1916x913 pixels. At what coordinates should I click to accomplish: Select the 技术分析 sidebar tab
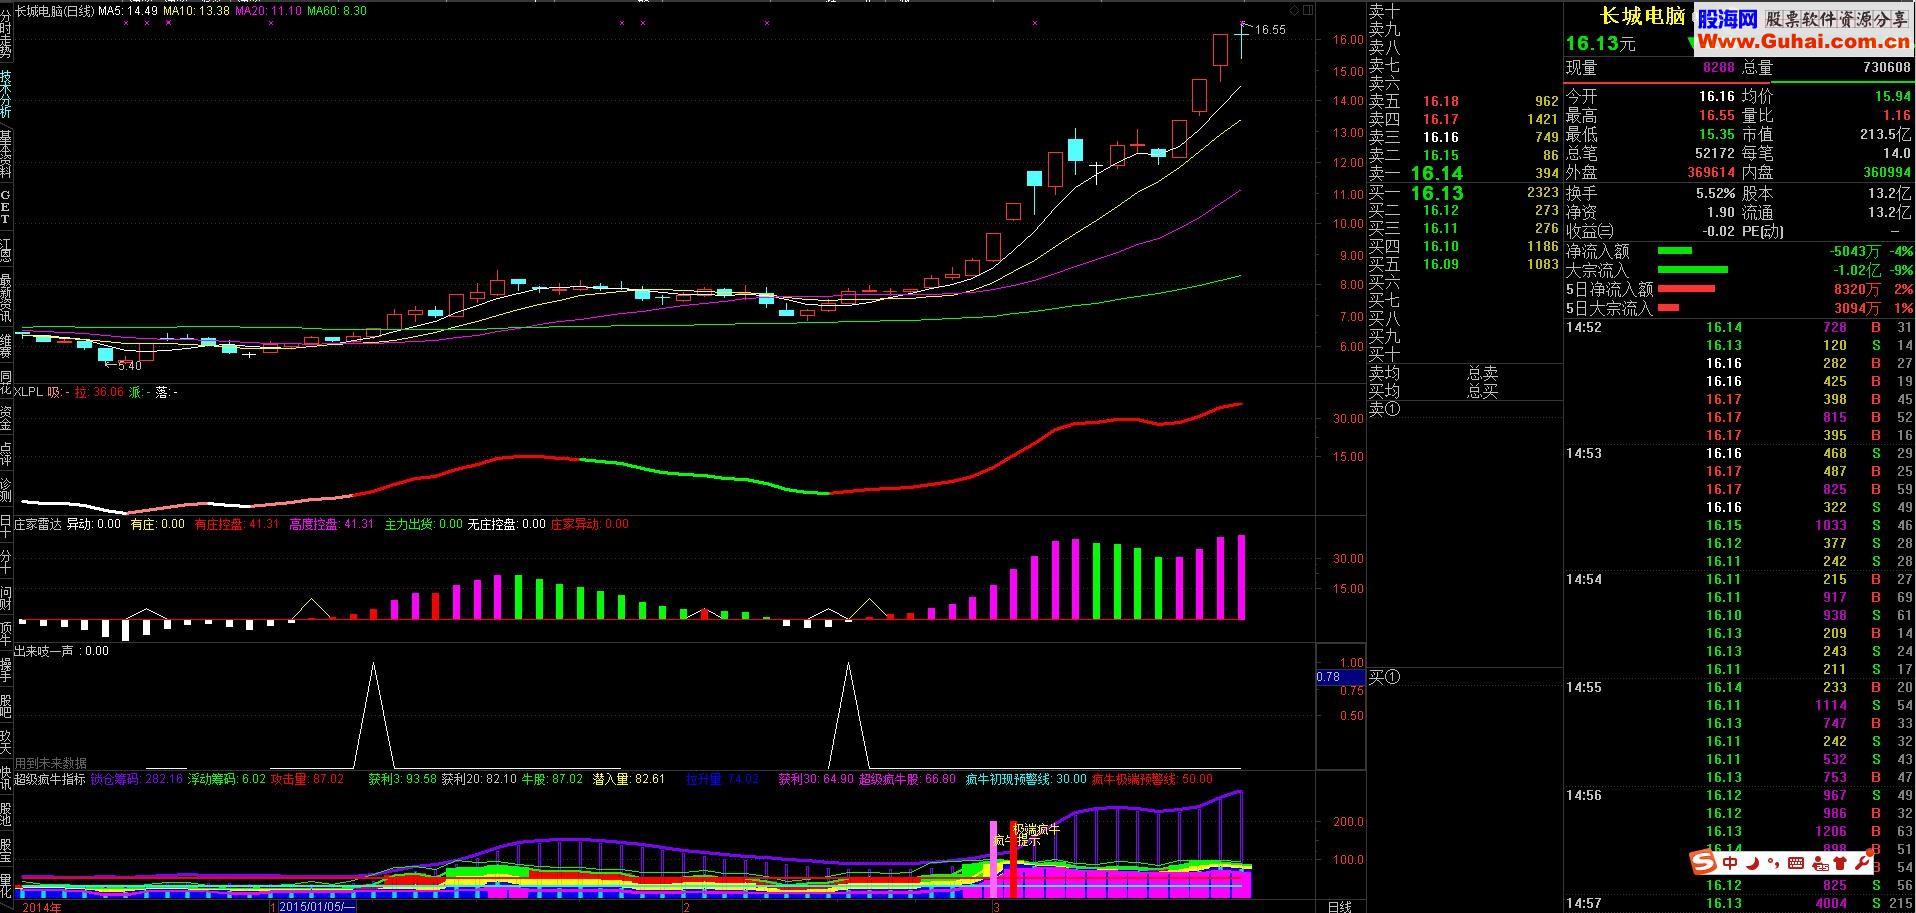click(6, 95)
